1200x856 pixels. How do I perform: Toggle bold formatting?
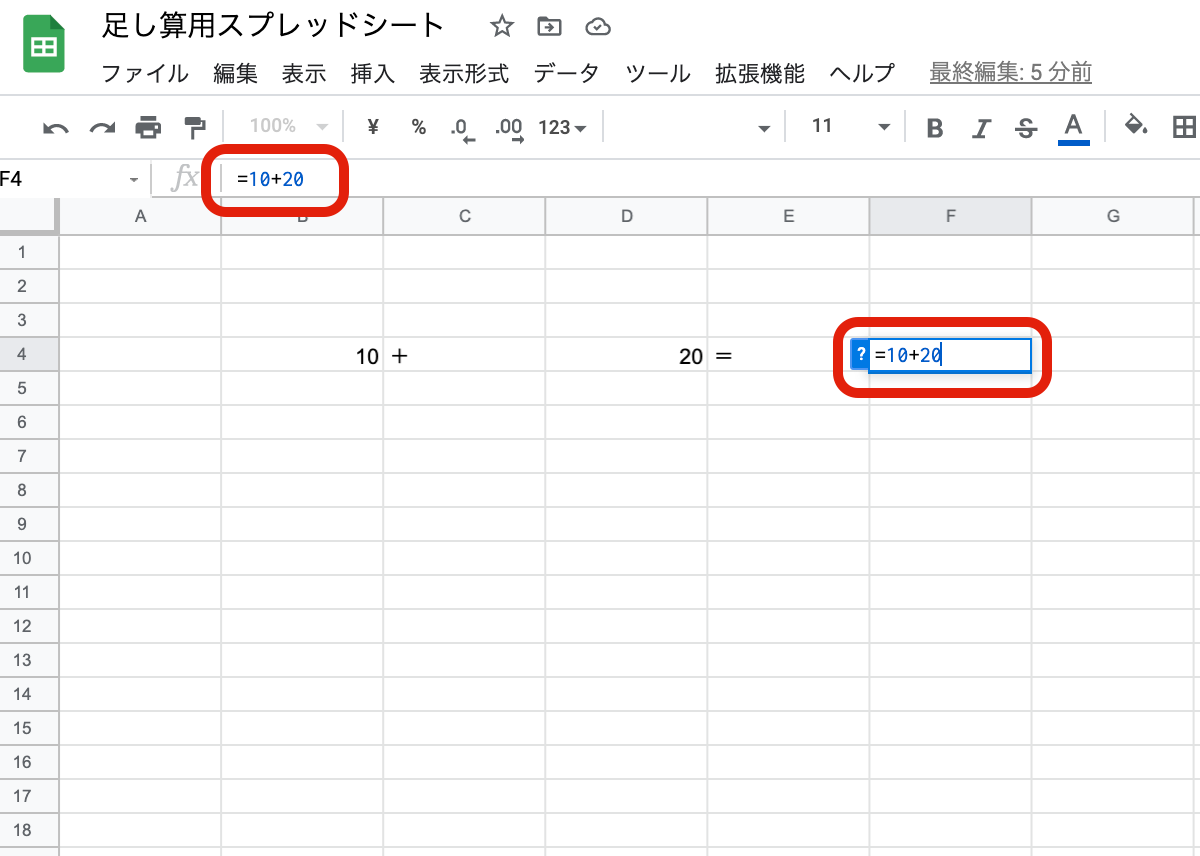click(935, 128)
